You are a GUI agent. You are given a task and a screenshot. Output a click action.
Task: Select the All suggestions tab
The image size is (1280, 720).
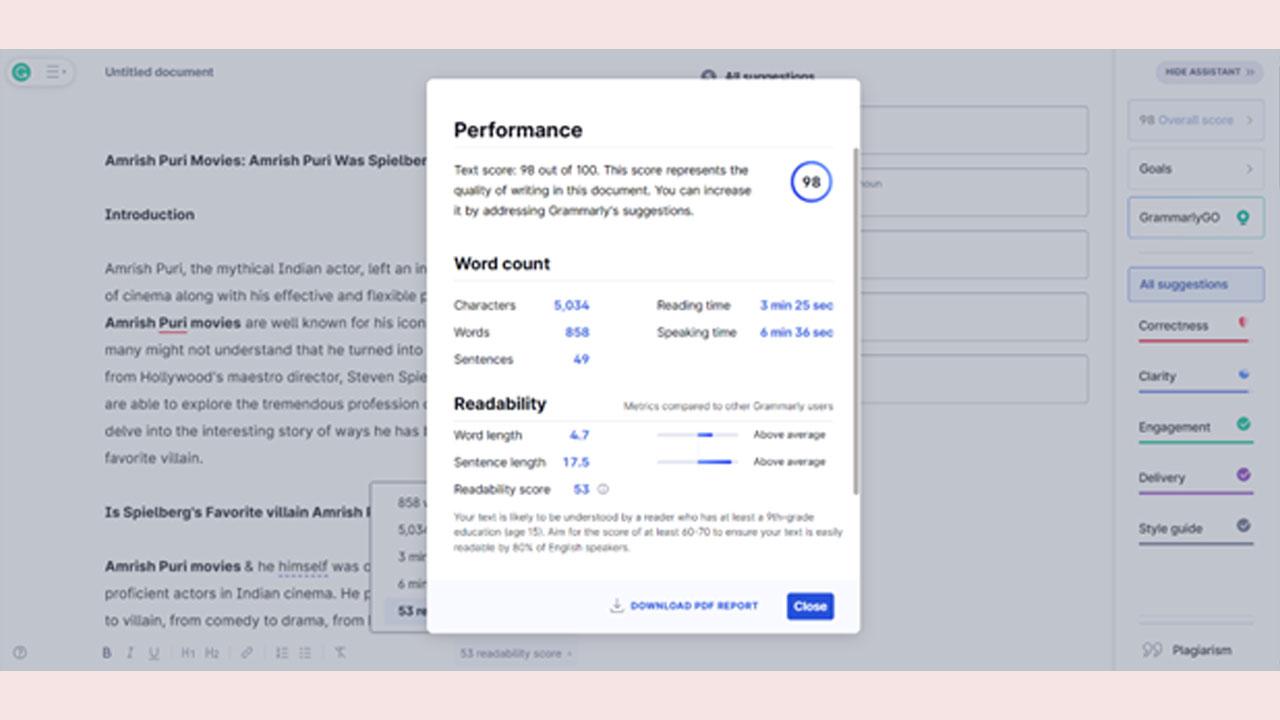(1195, 284)
